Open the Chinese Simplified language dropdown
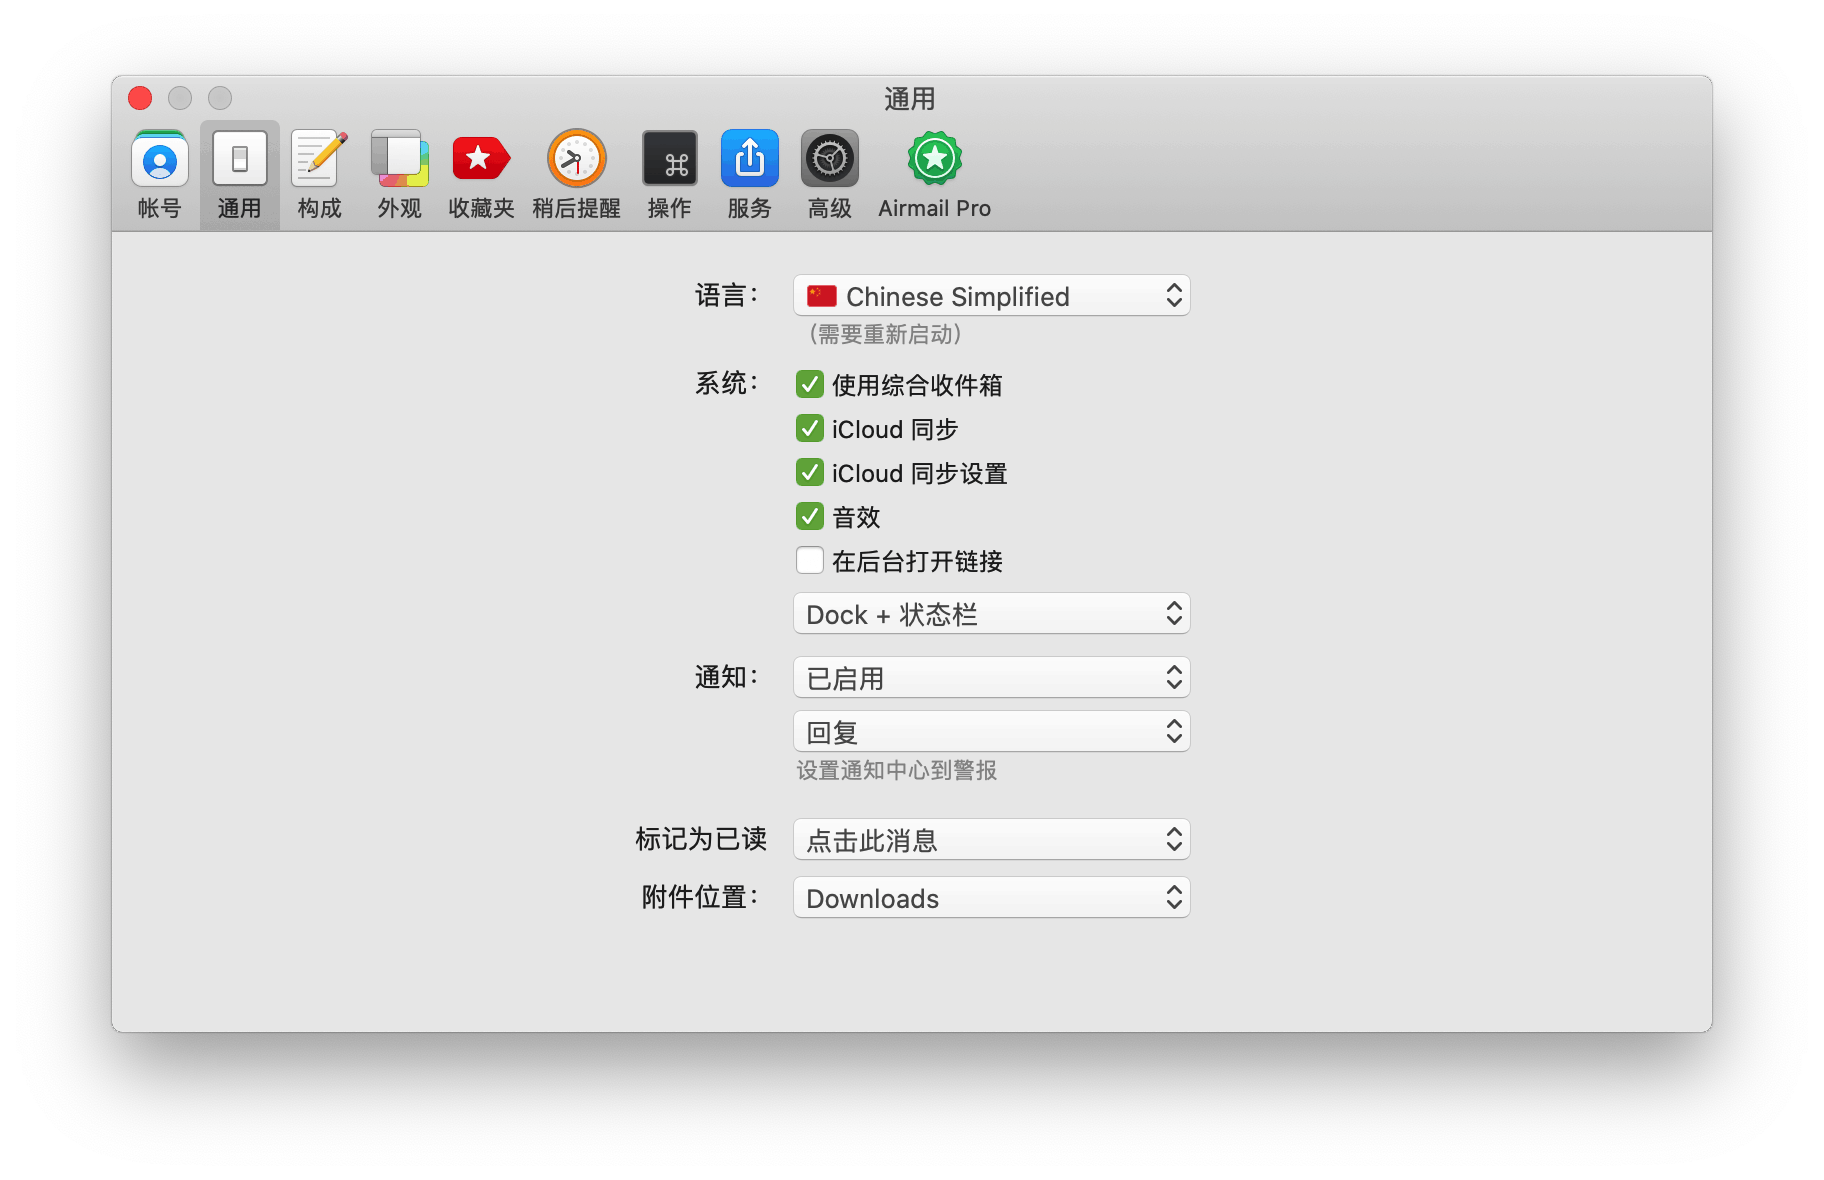This screenshot has width=1824, height=1180. click(x=991, y=296)
